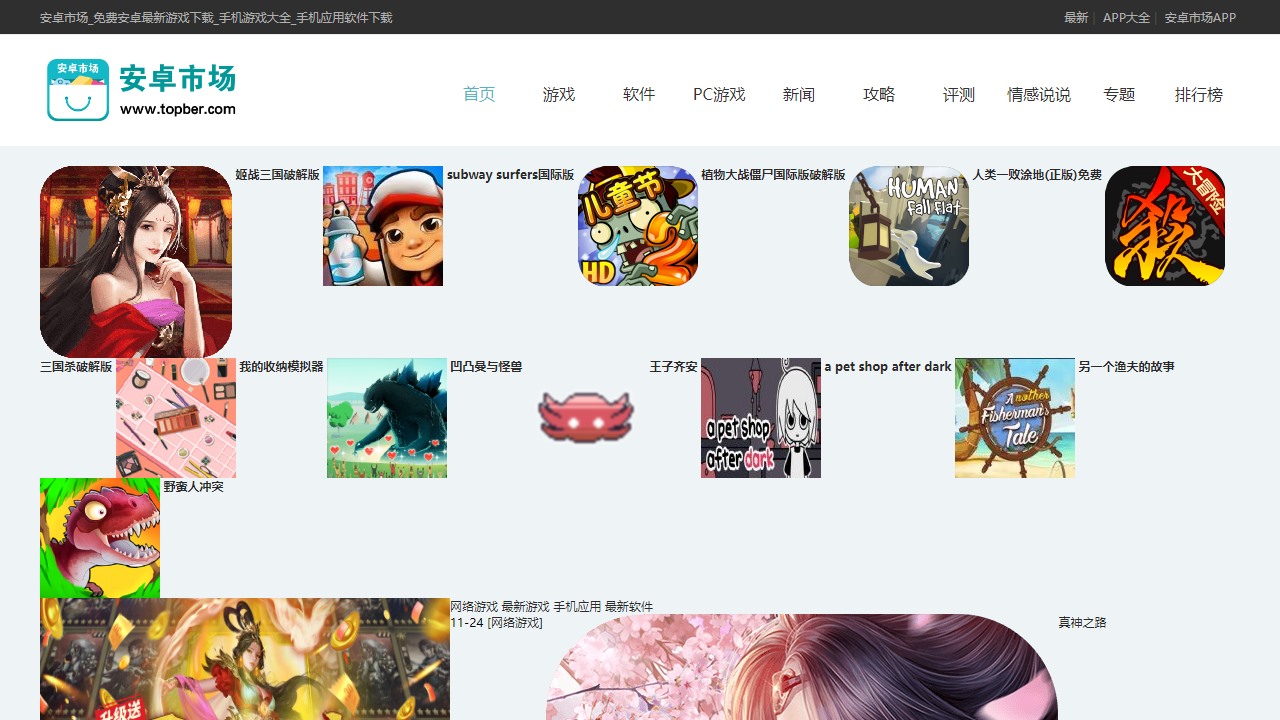Switch to the 网络游戏 tab
This screenshot has width=1280, height=720.
474,606
